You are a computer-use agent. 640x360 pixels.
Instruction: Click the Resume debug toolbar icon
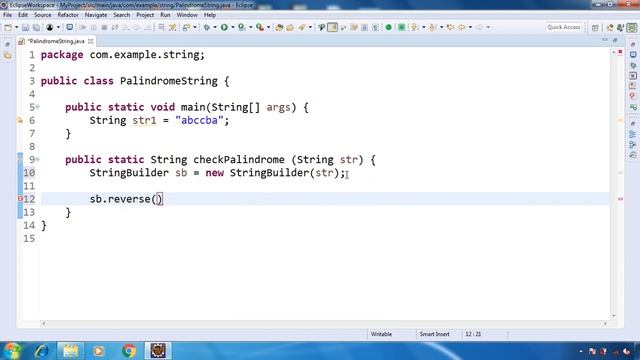coord(83,27)
